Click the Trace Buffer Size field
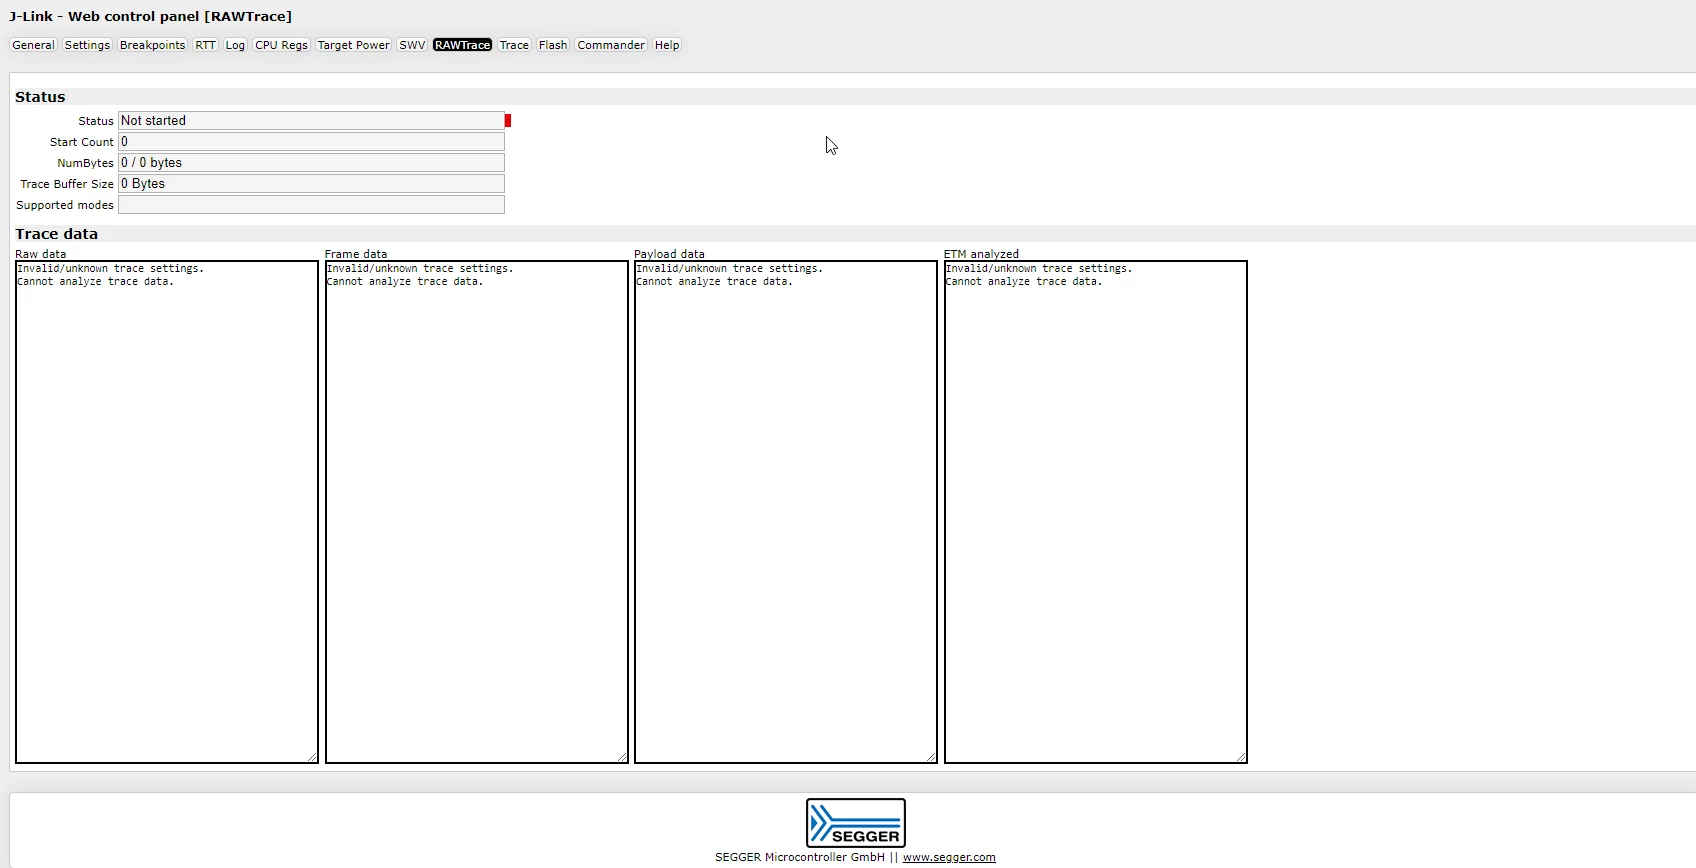This screenshot has width=1696, height=868. 311,184
